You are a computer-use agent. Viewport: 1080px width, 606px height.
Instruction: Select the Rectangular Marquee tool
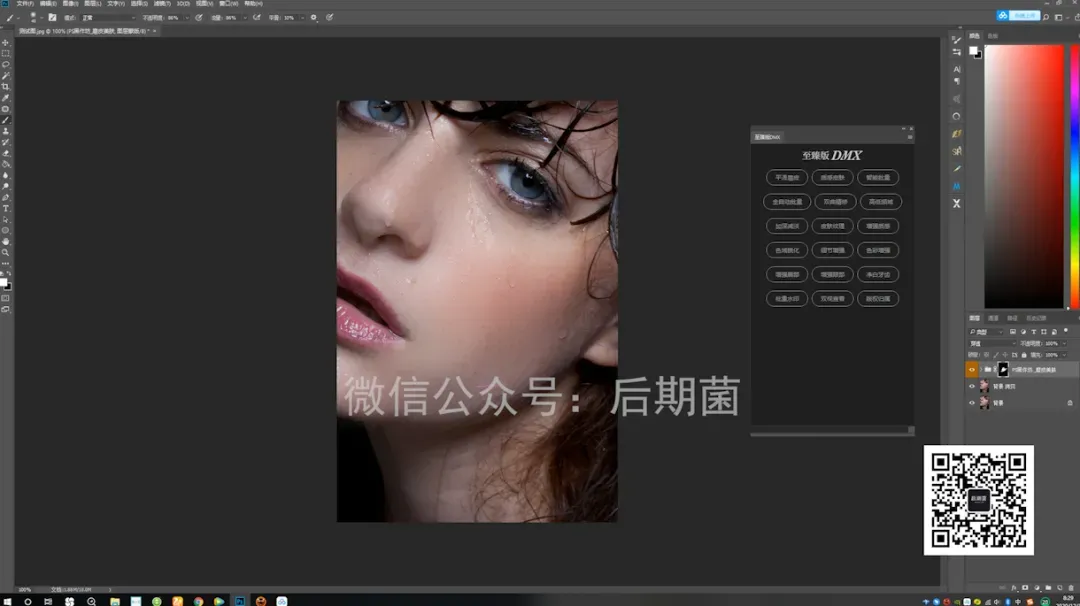point(6,54)
